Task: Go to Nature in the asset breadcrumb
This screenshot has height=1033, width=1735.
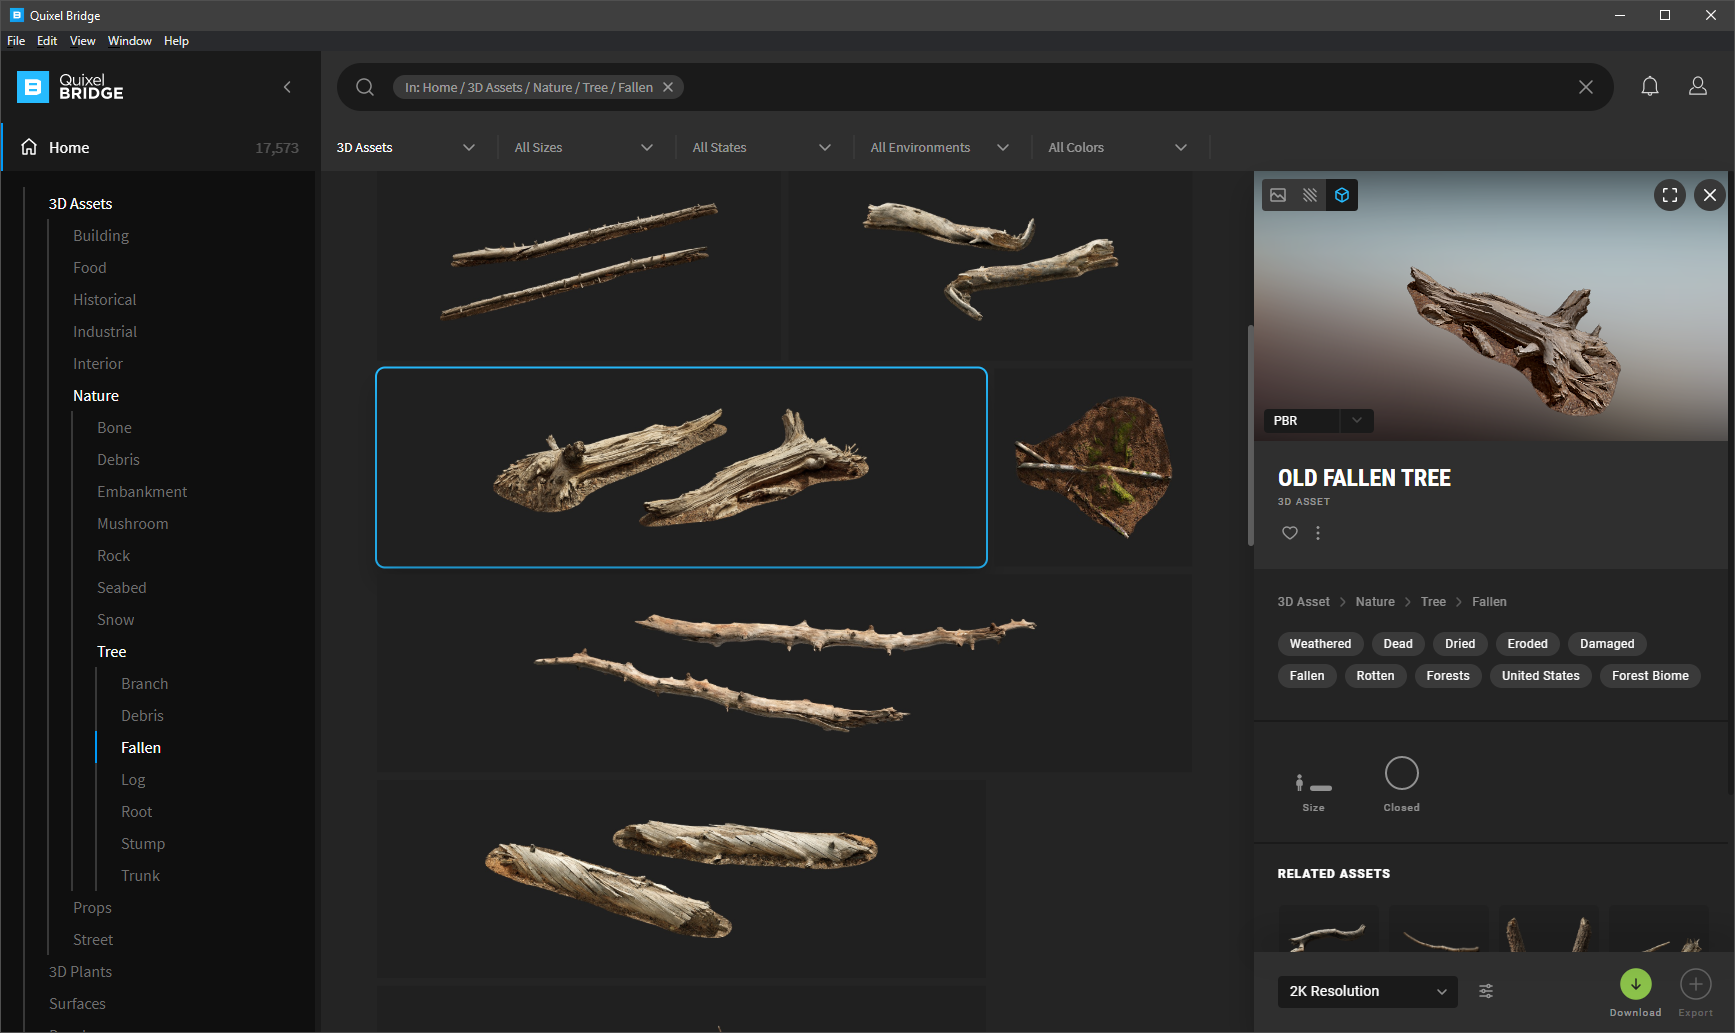Action: coord(1375,602)
